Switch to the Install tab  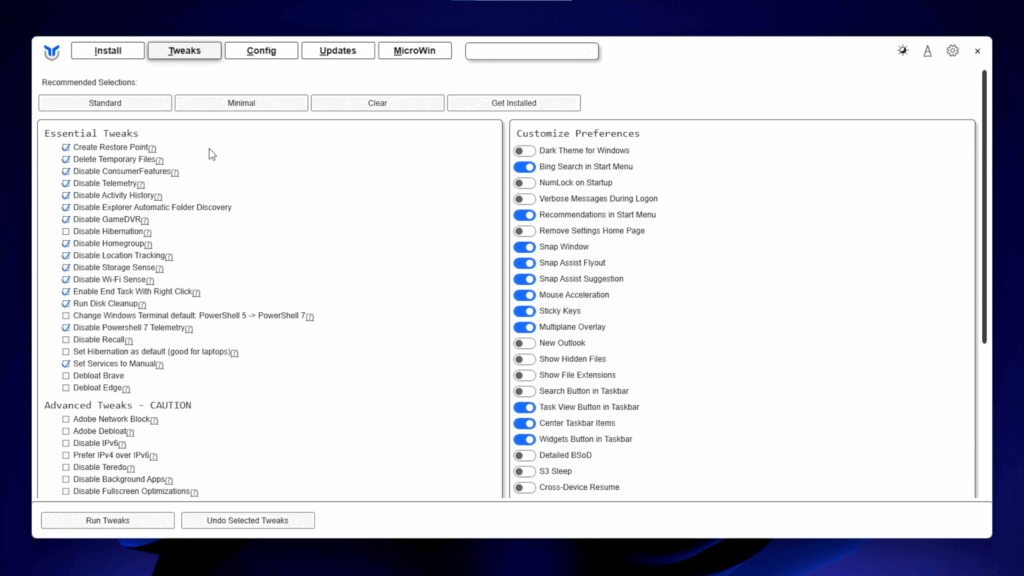click(x=108, y=51)
